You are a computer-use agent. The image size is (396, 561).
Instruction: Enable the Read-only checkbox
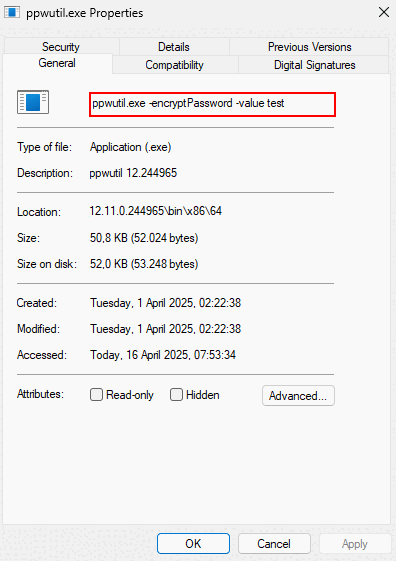(96, 395)
